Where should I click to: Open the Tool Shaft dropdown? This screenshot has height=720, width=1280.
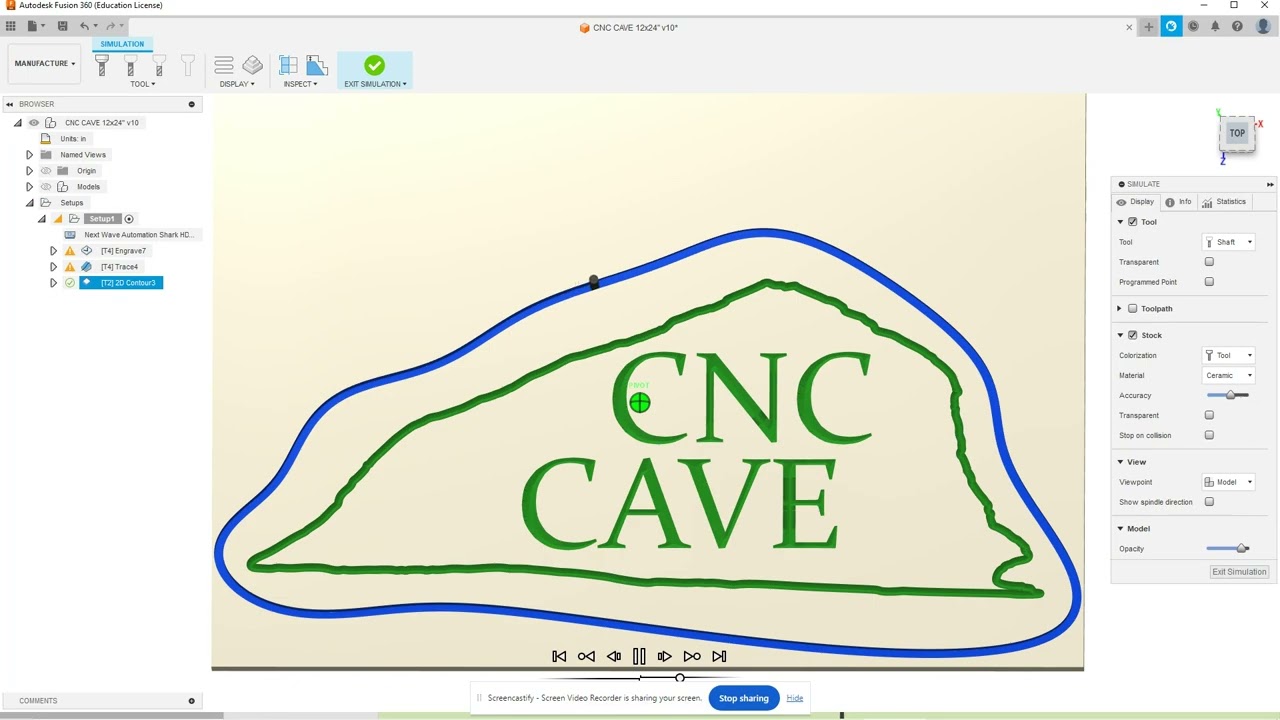pos(1228,242)
